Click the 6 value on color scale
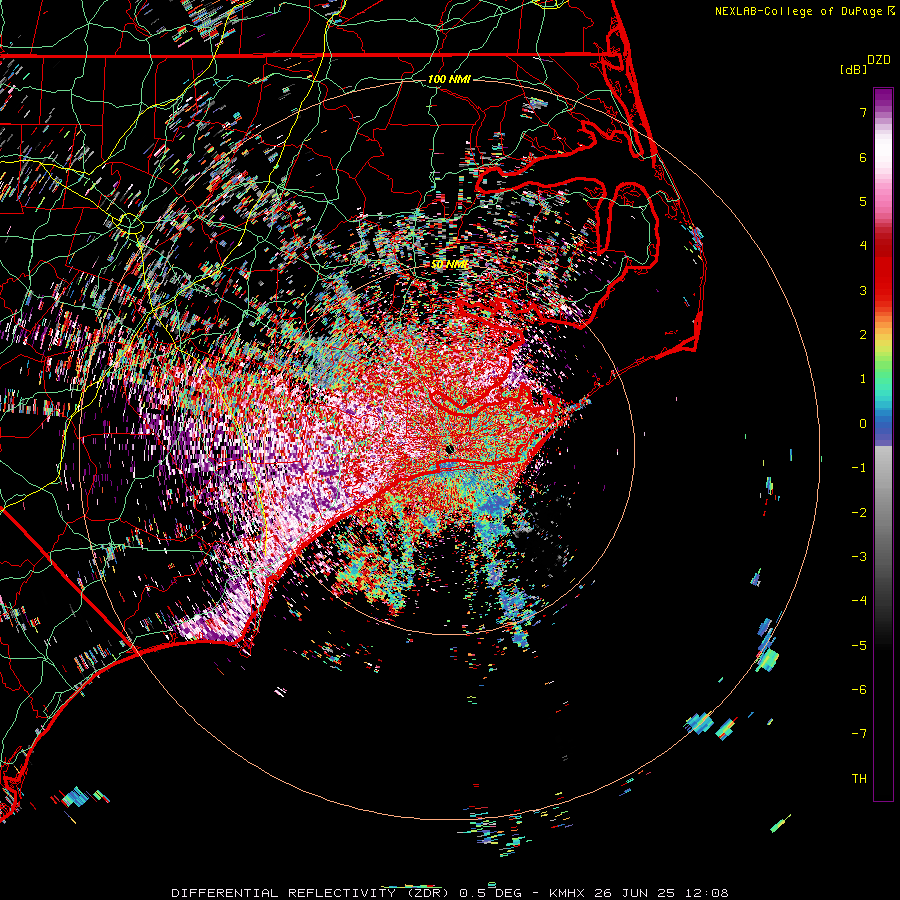The height and width of the screenshot is (900, 900). pyautogui.click(x=863, y=157)
